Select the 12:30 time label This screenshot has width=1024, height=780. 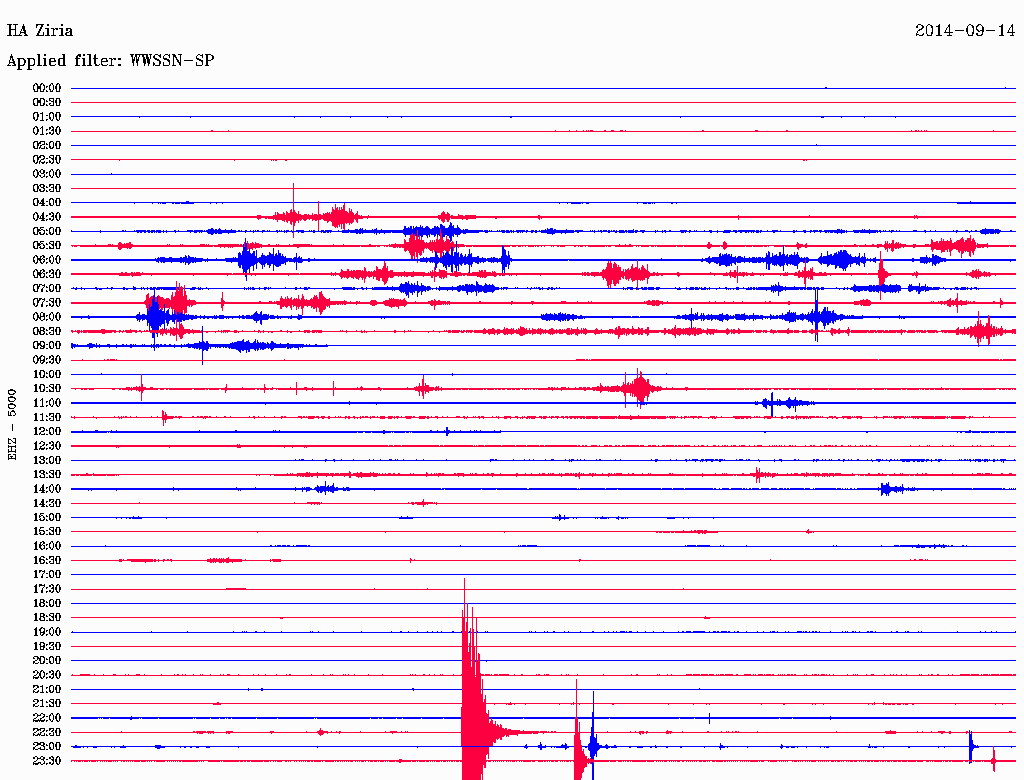click(x=47, y=446)
